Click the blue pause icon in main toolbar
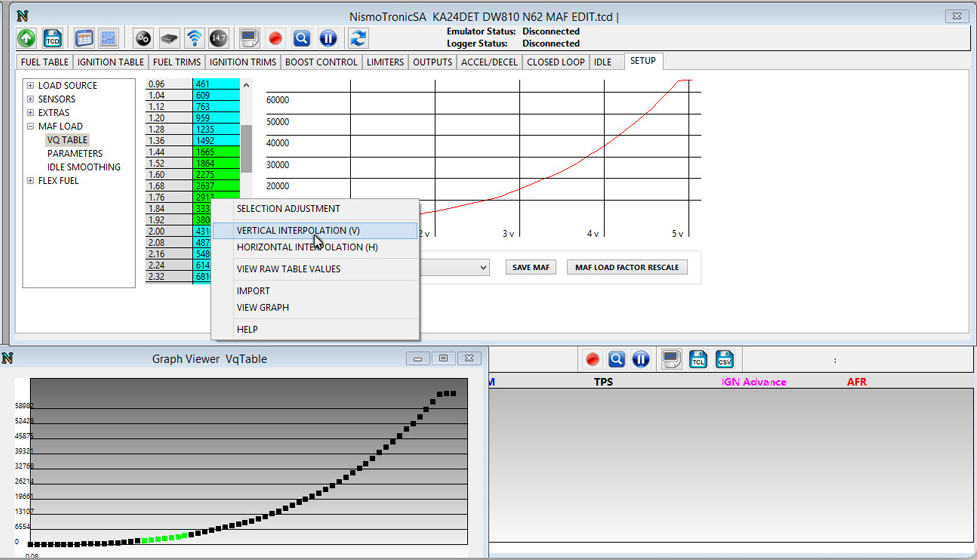This screenshot has width=977, height=560. click(x=328, y=39)
